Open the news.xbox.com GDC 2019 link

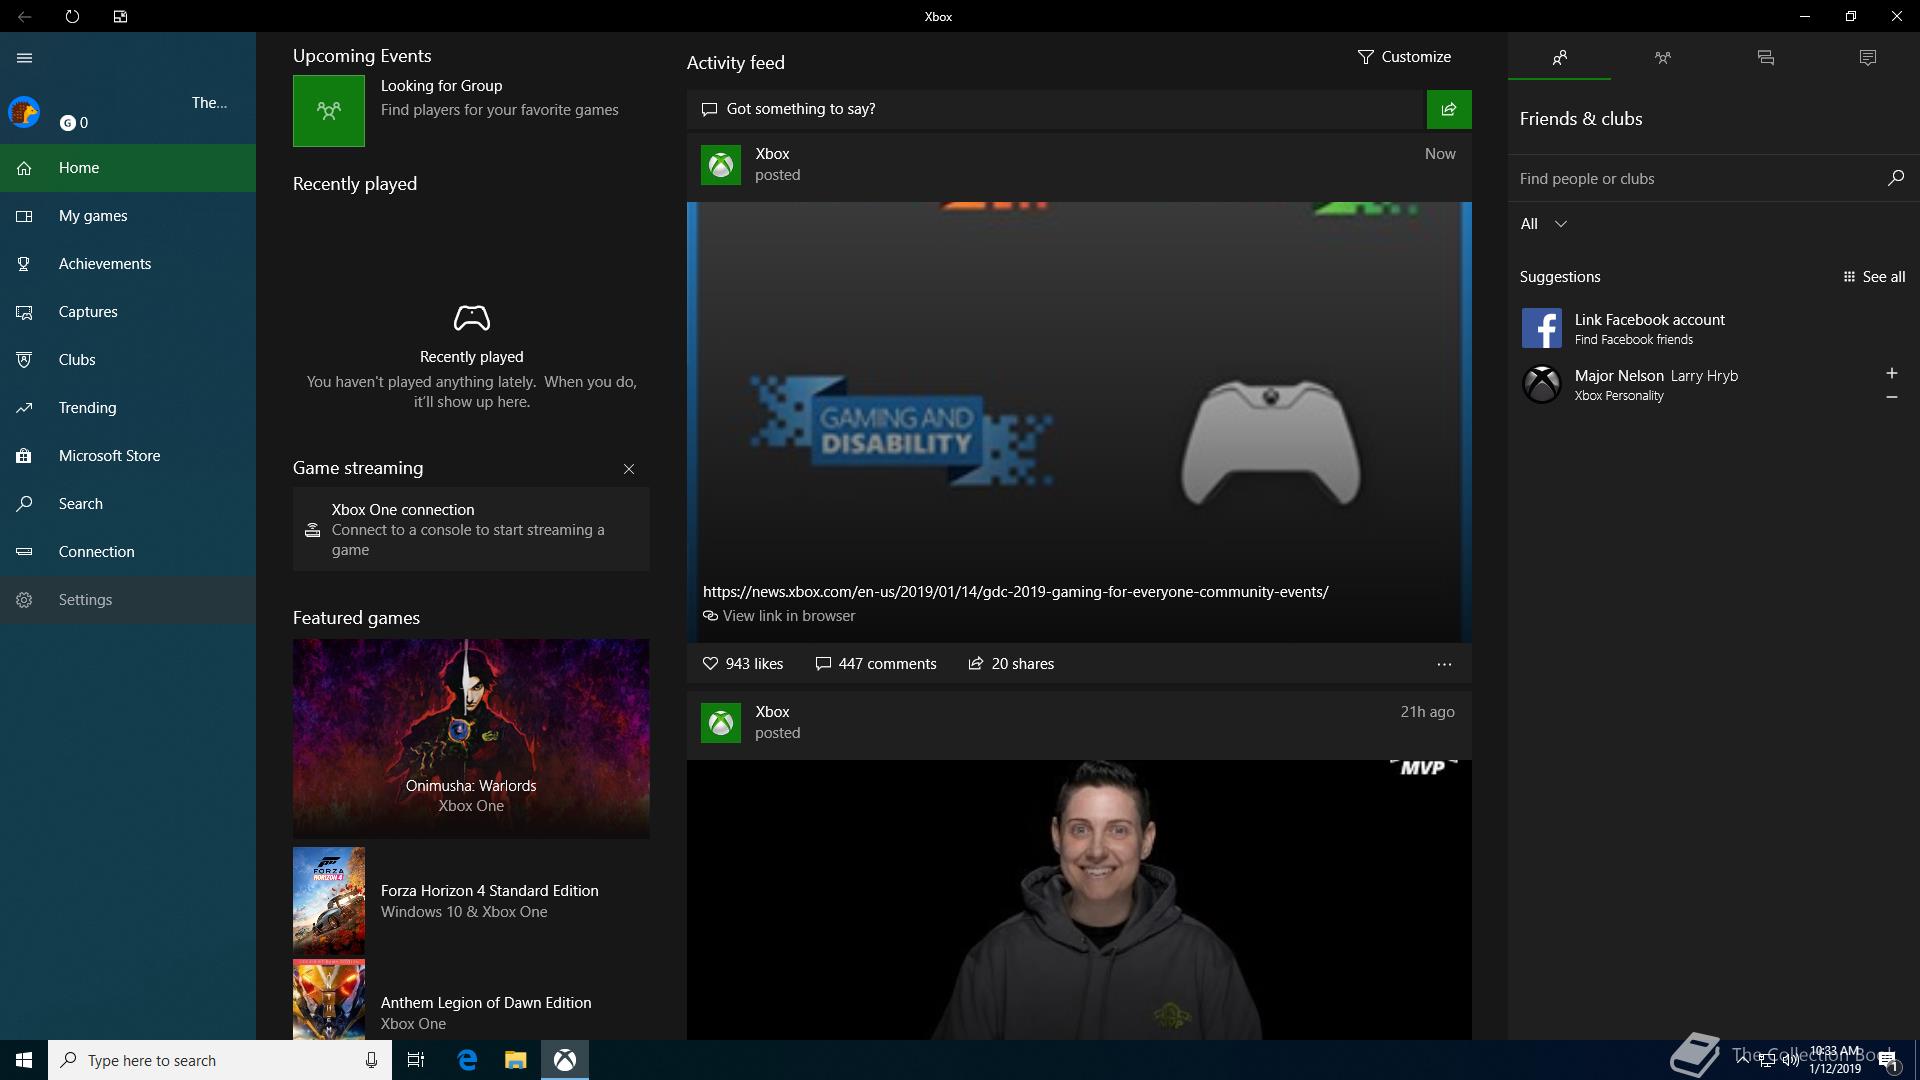pos(1015,592)
